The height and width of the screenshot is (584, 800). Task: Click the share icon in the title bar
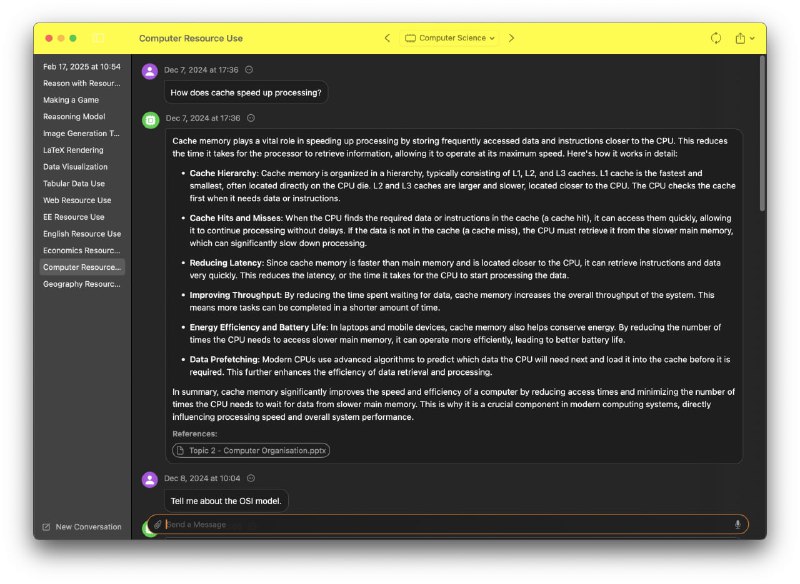pyautogui.click(x=740, y=38)
